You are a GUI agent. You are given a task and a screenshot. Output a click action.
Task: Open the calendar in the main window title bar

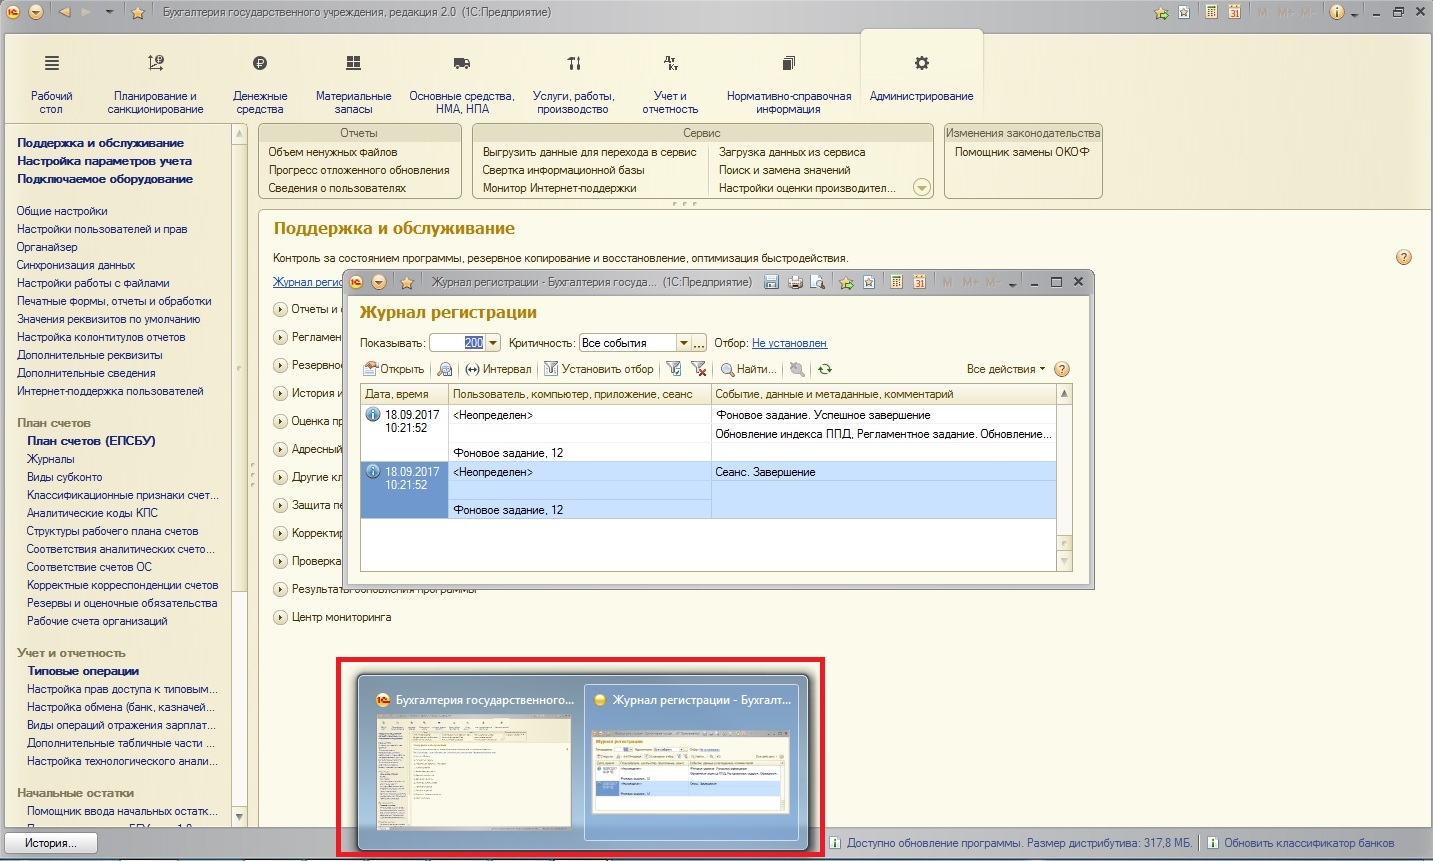[1235, 12]
